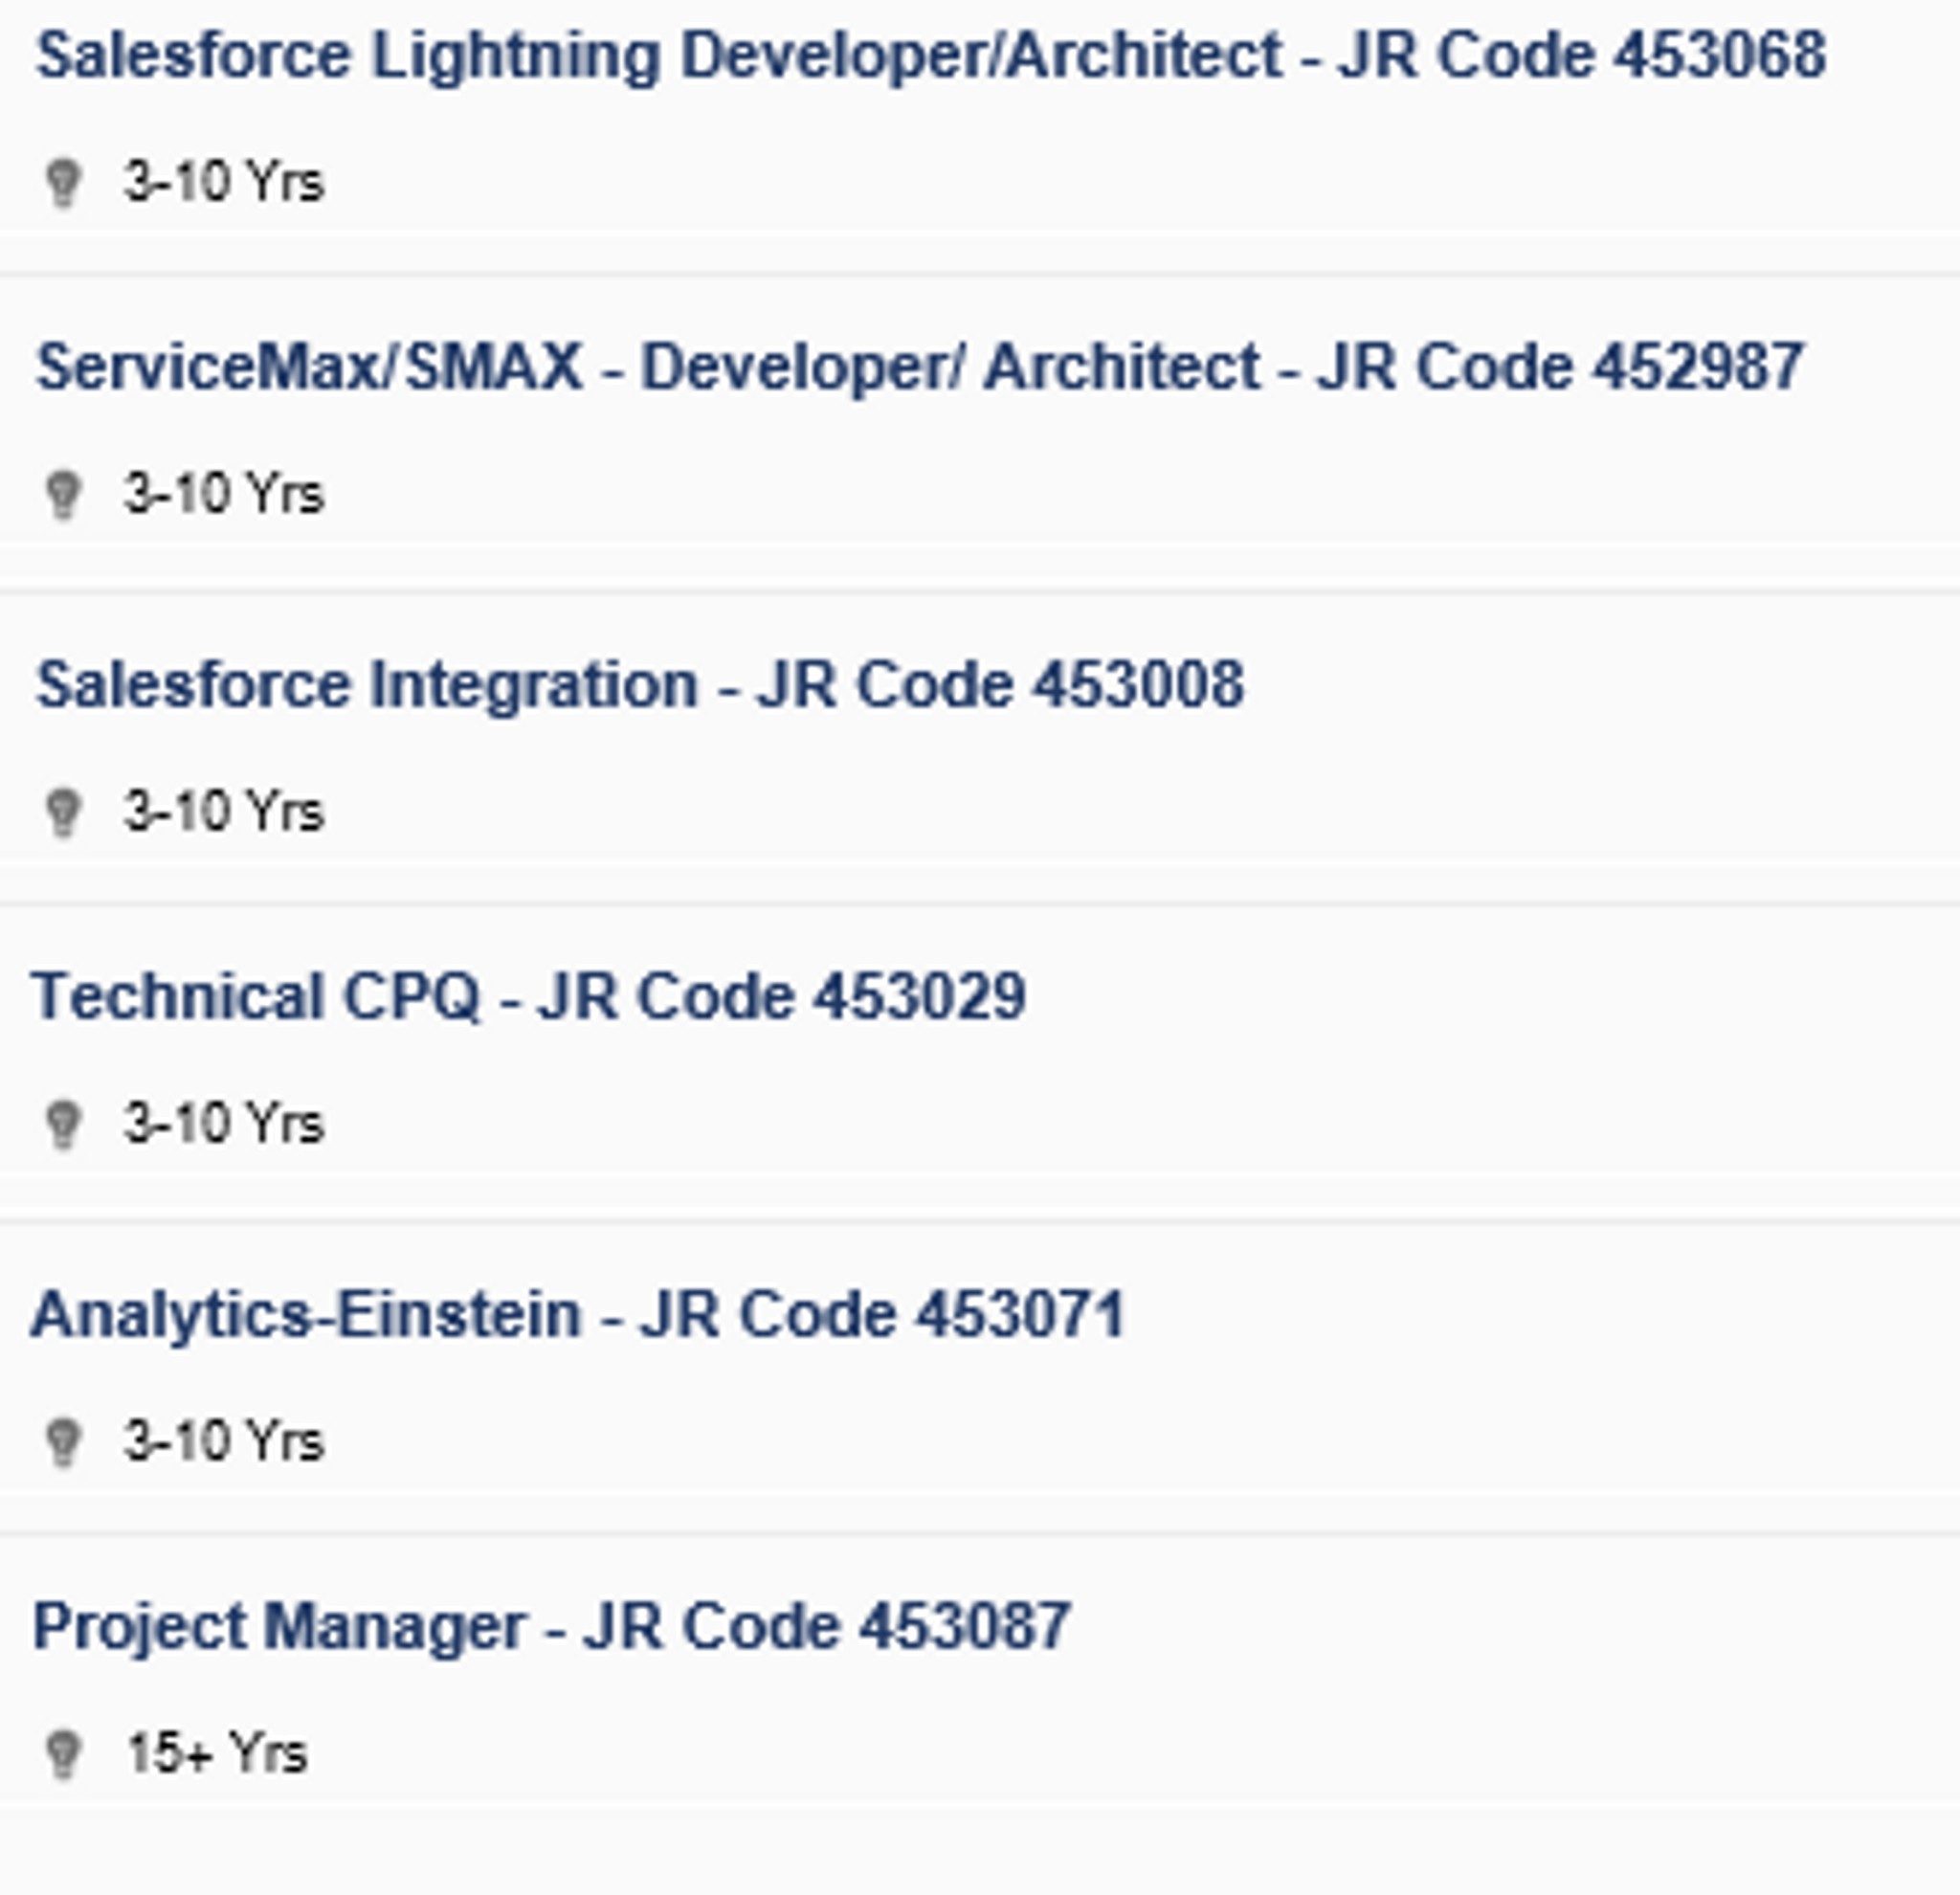Viewport: 1960px width, 1895px height.
Task: Click the 15+ Yrs experience label
Action: pos(217,1754)
